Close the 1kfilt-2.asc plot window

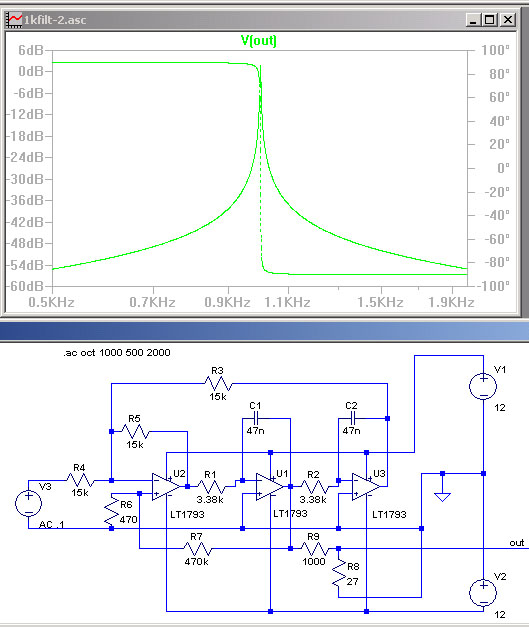point(508,20)
